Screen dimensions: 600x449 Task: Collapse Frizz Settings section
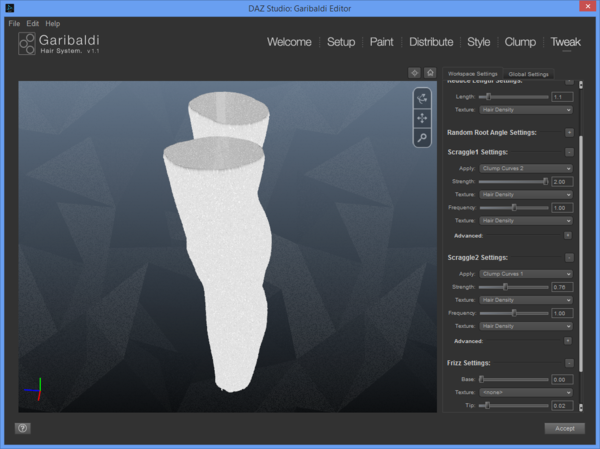(569, 363)
